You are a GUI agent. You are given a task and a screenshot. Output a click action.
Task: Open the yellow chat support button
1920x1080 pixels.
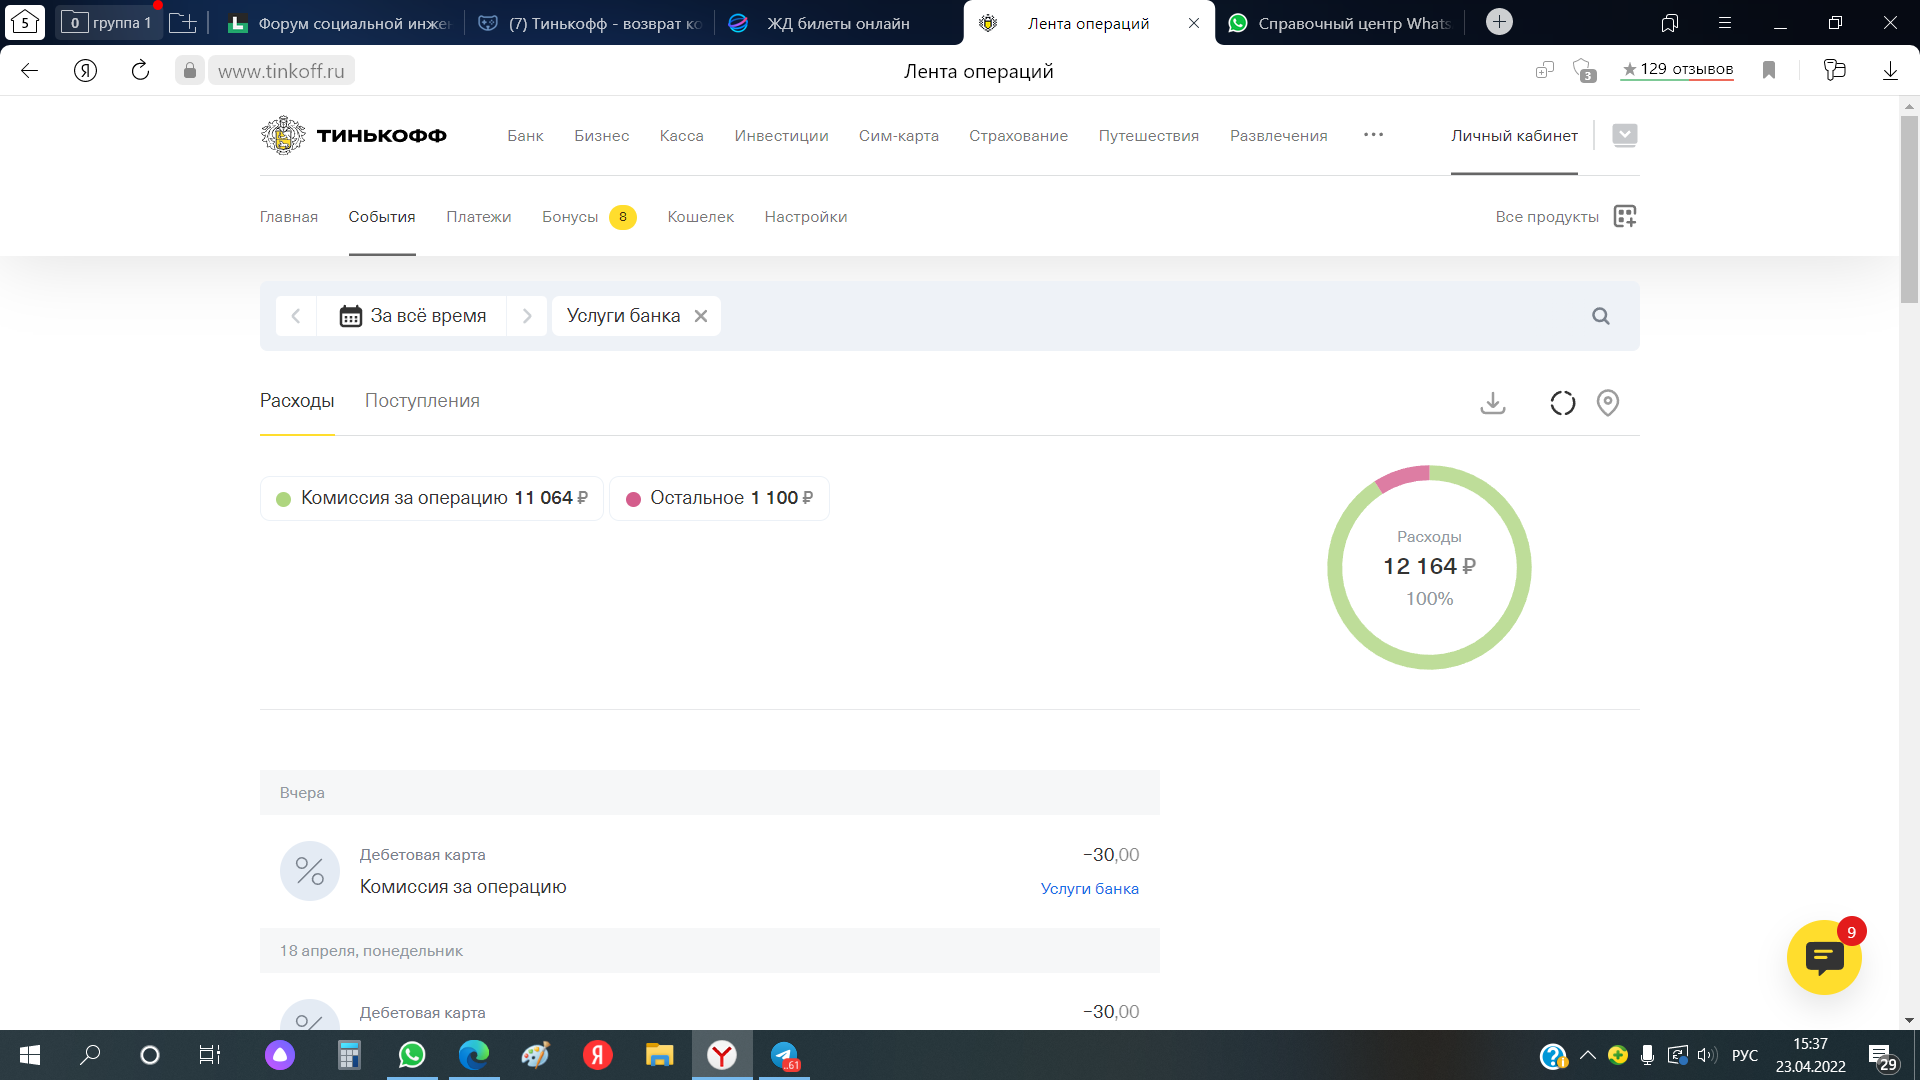pos(1823,957)
